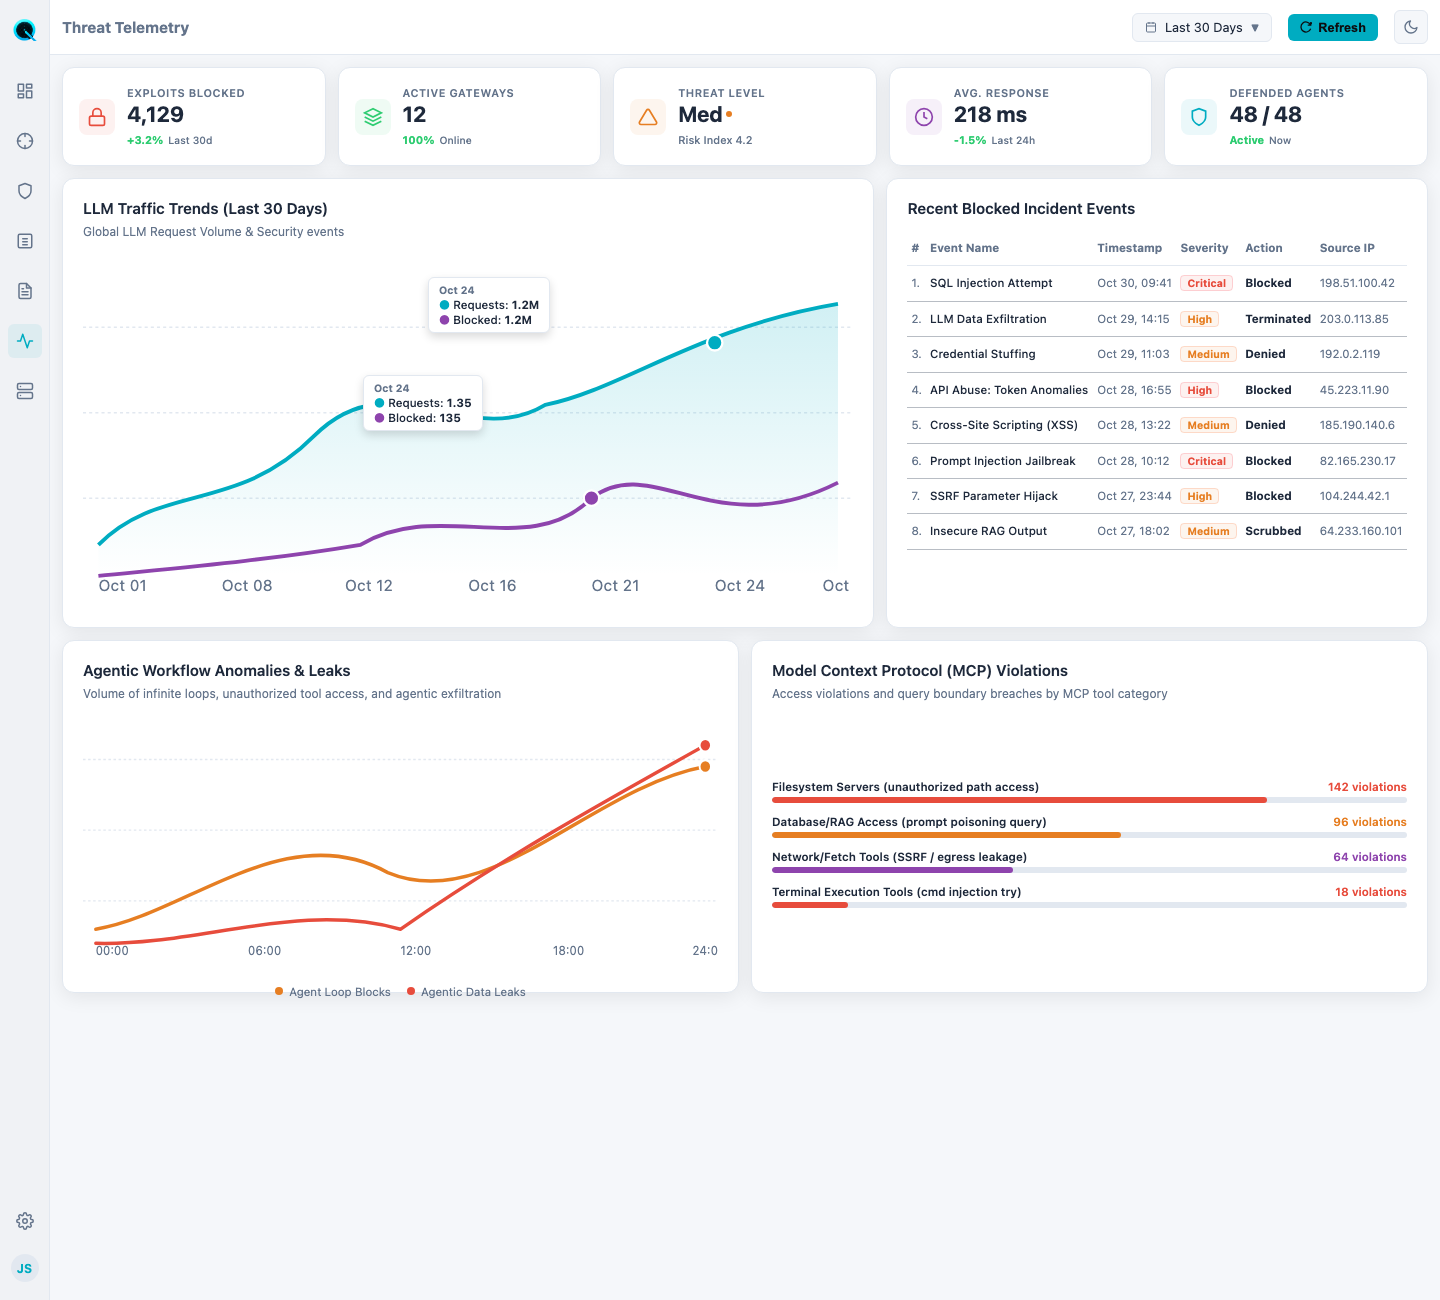Toggle the Agentic Data Leaks legend series
The image size is (1440, 1300).
click(466, 992)
